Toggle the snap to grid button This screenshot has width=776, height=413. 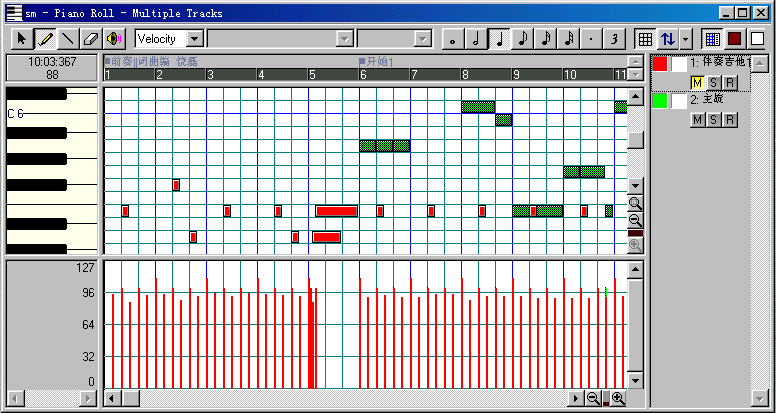[x=645, y=39]
